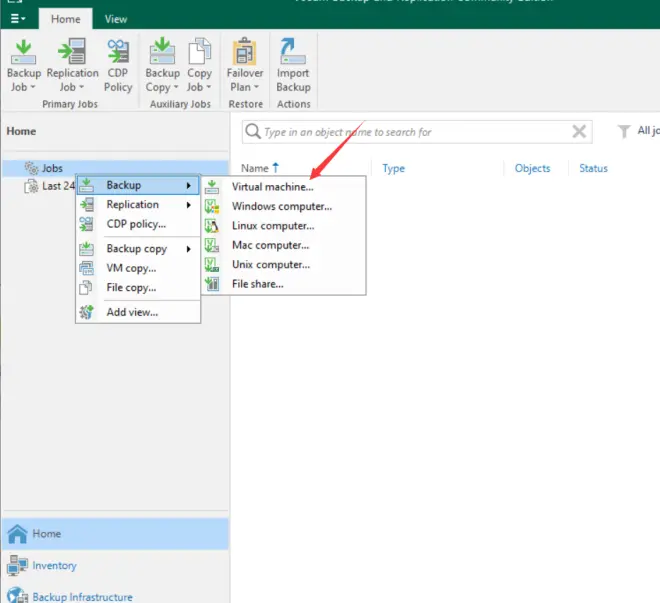Clear the search box with X
660x603 pixels.
[579, 131]
